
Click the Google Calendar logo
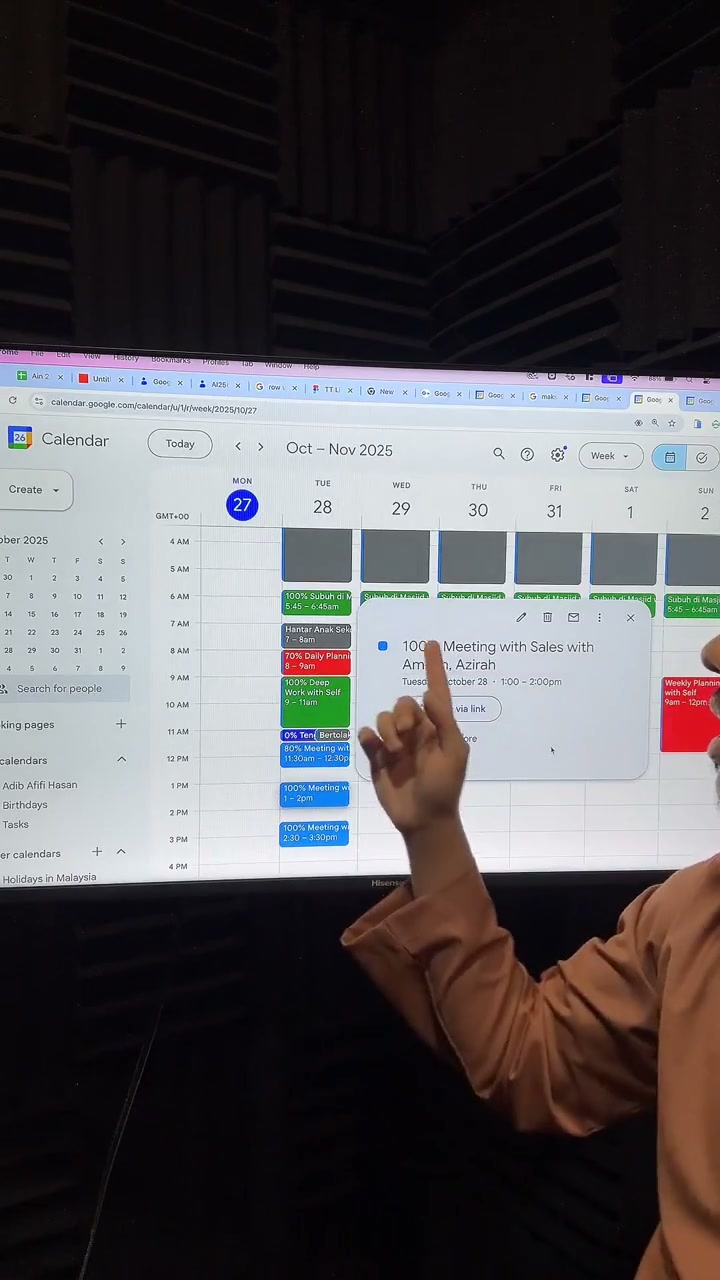coord(19,438)
